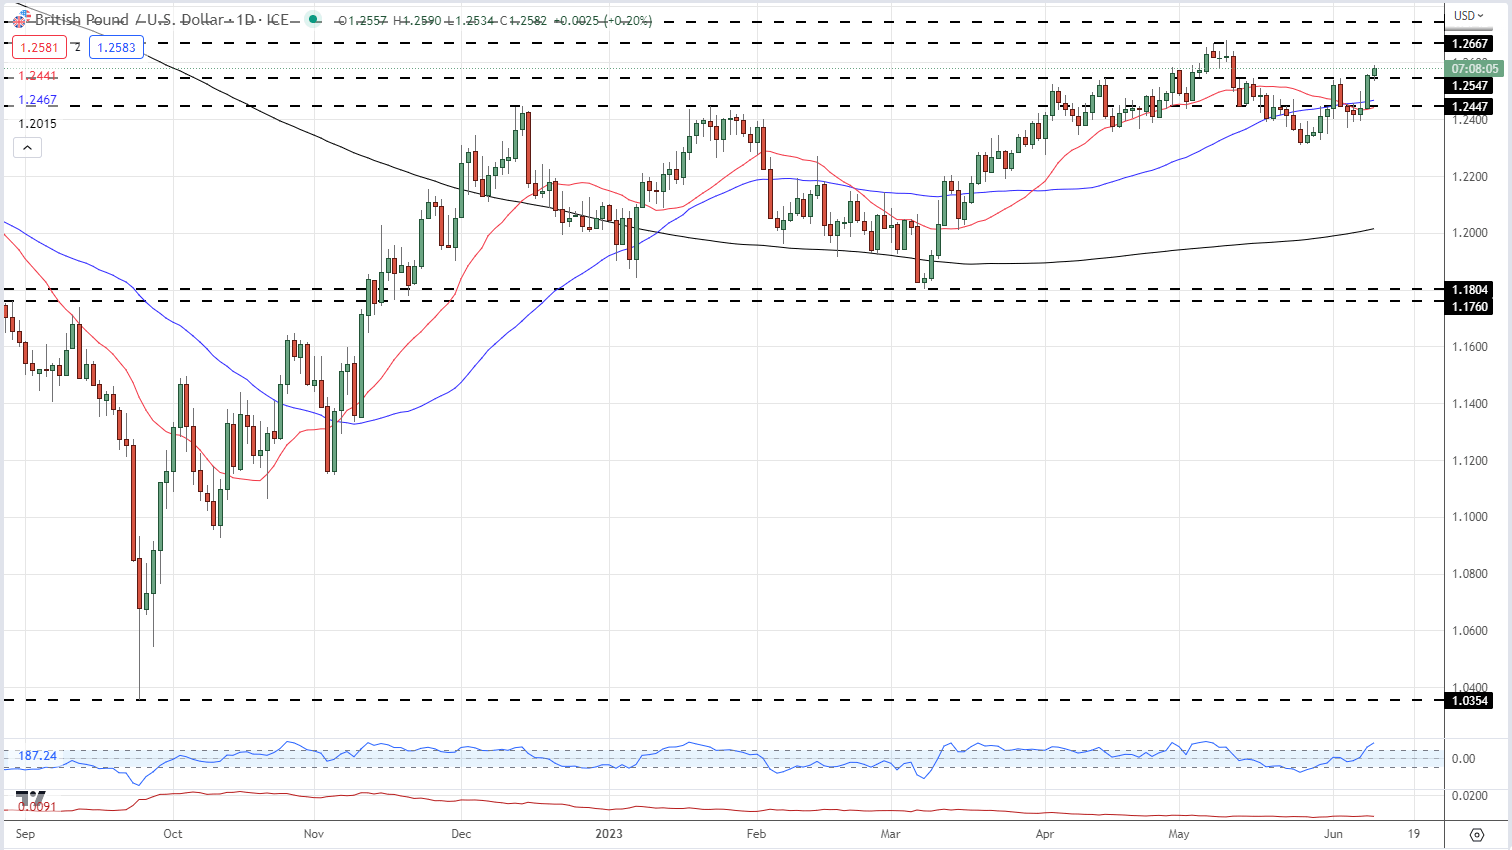Click the Apr label on time axis
Screen dimensions: 1512x850
pyautogui.click(x=1045, y=834)
